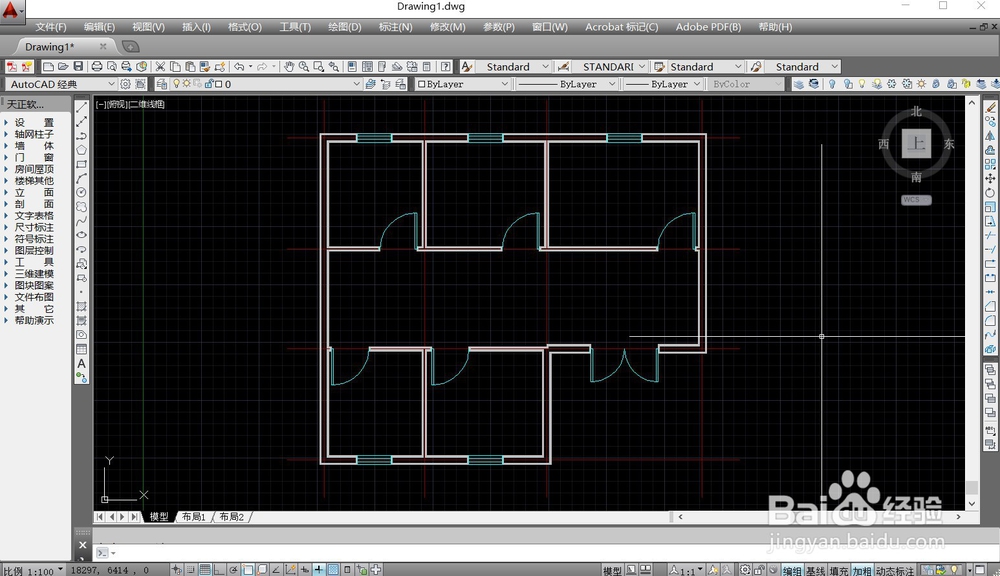Toggle 动态标注 in the status bar
Screen dimensions: 1000x576
(895, 571)
